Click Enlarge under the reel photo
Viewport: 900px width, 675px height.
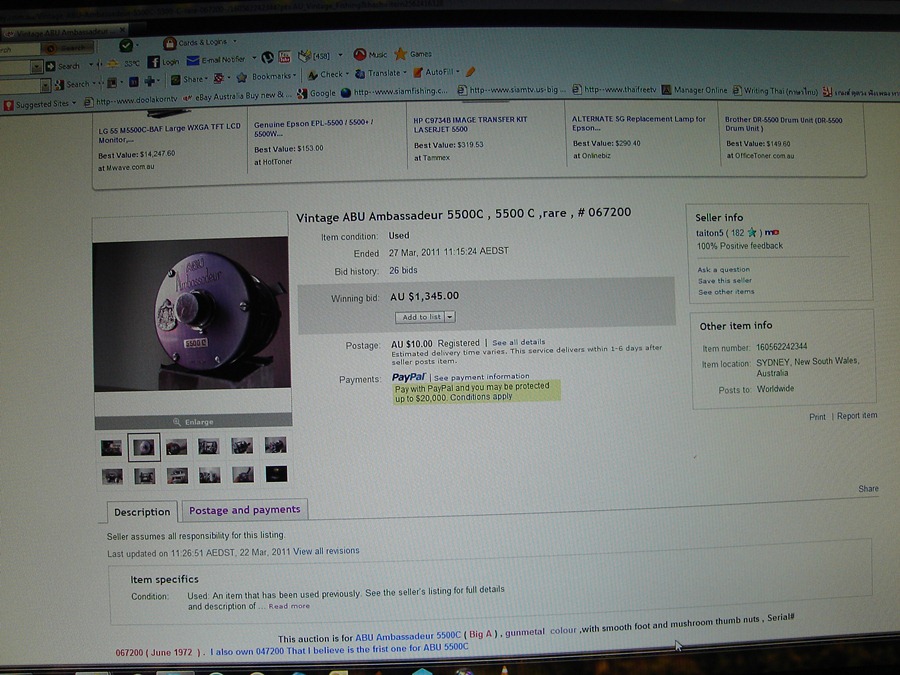193,422
